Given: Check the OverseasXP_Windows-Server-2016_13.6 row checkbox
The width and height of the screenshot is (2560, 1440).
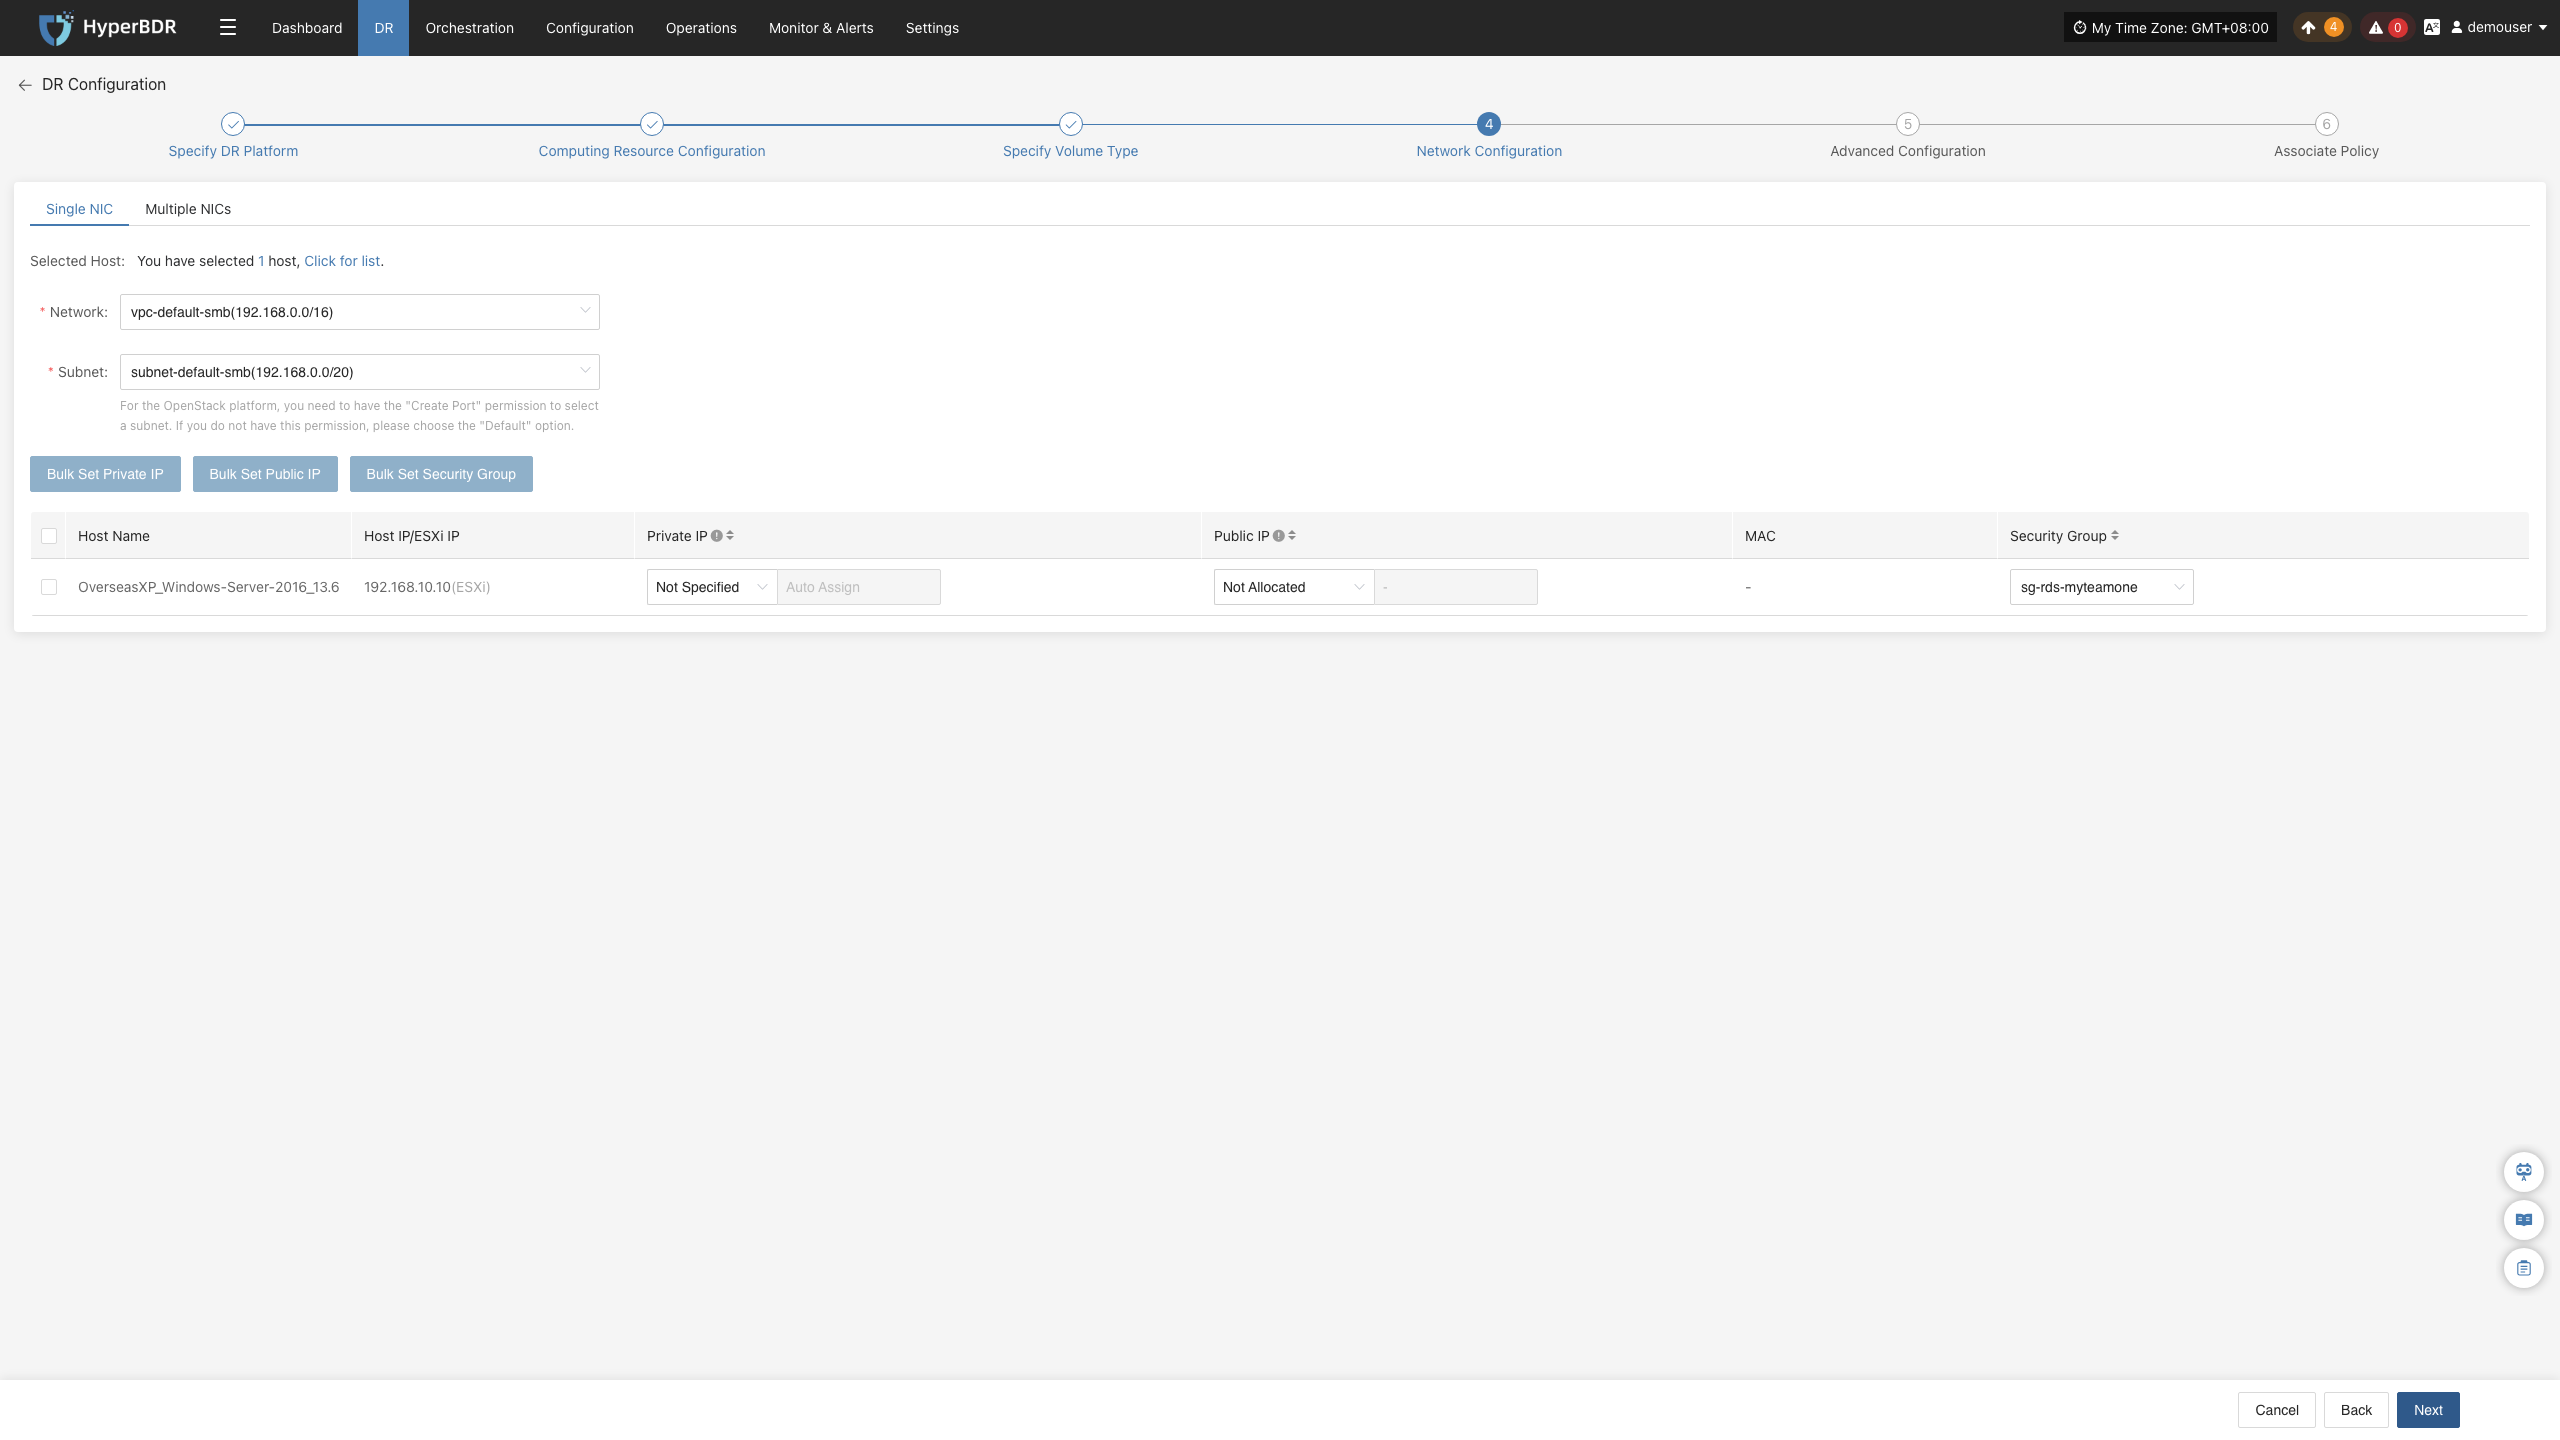Looking at the screenshot, I should tap(49, 587).
